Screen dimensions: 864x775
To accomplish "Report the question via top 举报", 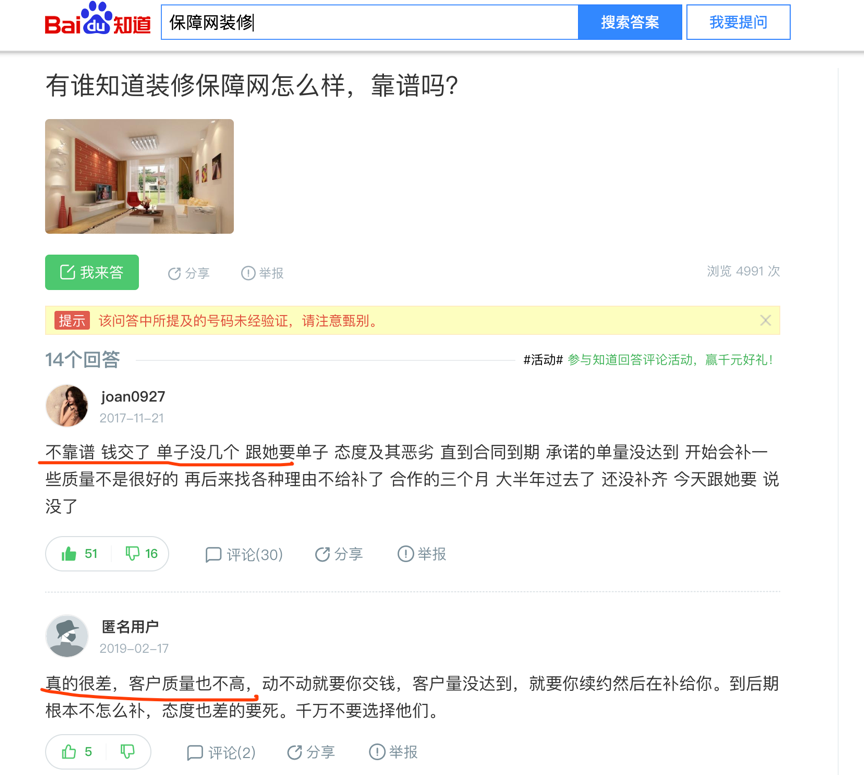I will 262,273.
